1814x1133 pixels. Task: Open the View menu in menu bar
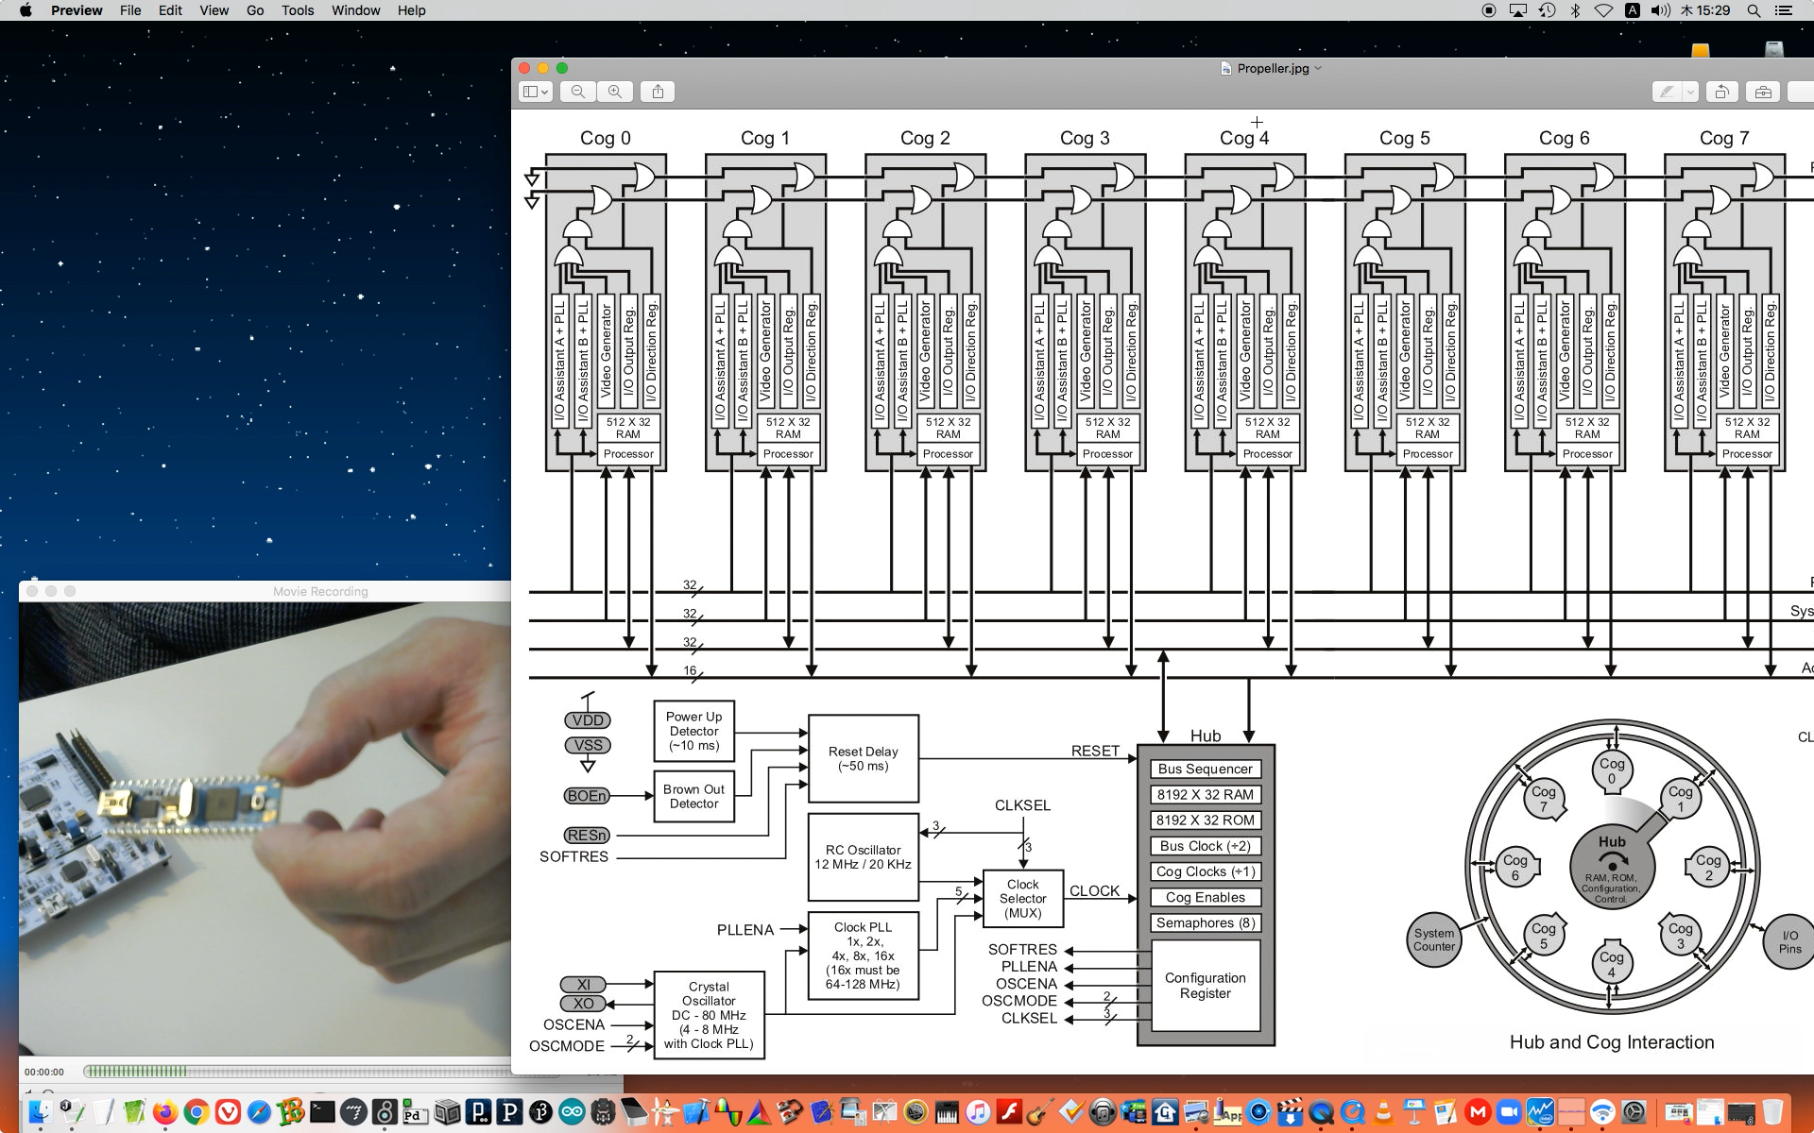(x=214, y=10)
